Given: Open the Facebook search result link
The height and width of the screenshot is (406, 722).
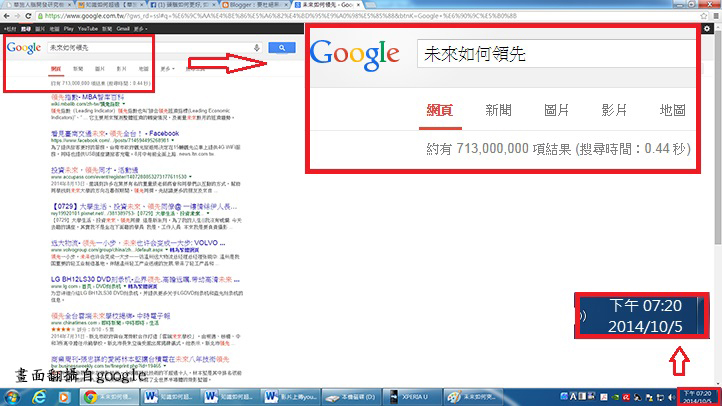Looking at the screenshot, I should (x=115, y=133).
